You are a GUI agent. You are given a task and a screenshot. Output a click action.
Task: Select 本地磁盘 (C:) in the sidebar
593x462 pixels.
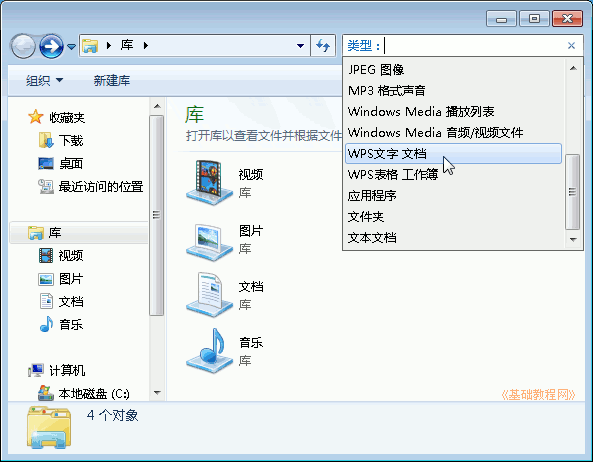(84, 393)
